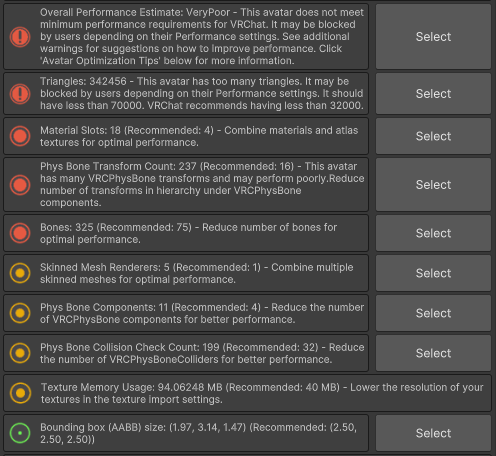Click the red error icon for Overall Performance
Screen dimensions: 496x456
20,37
